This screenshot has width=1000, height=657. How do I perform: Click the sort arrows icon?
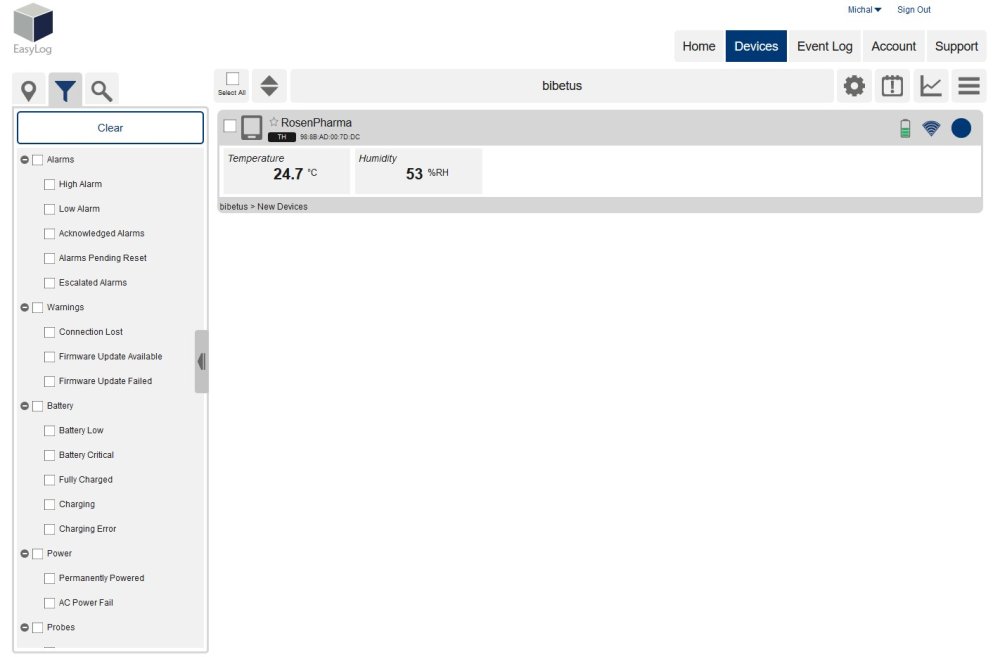pyautogui.click(x=269, y=86)
